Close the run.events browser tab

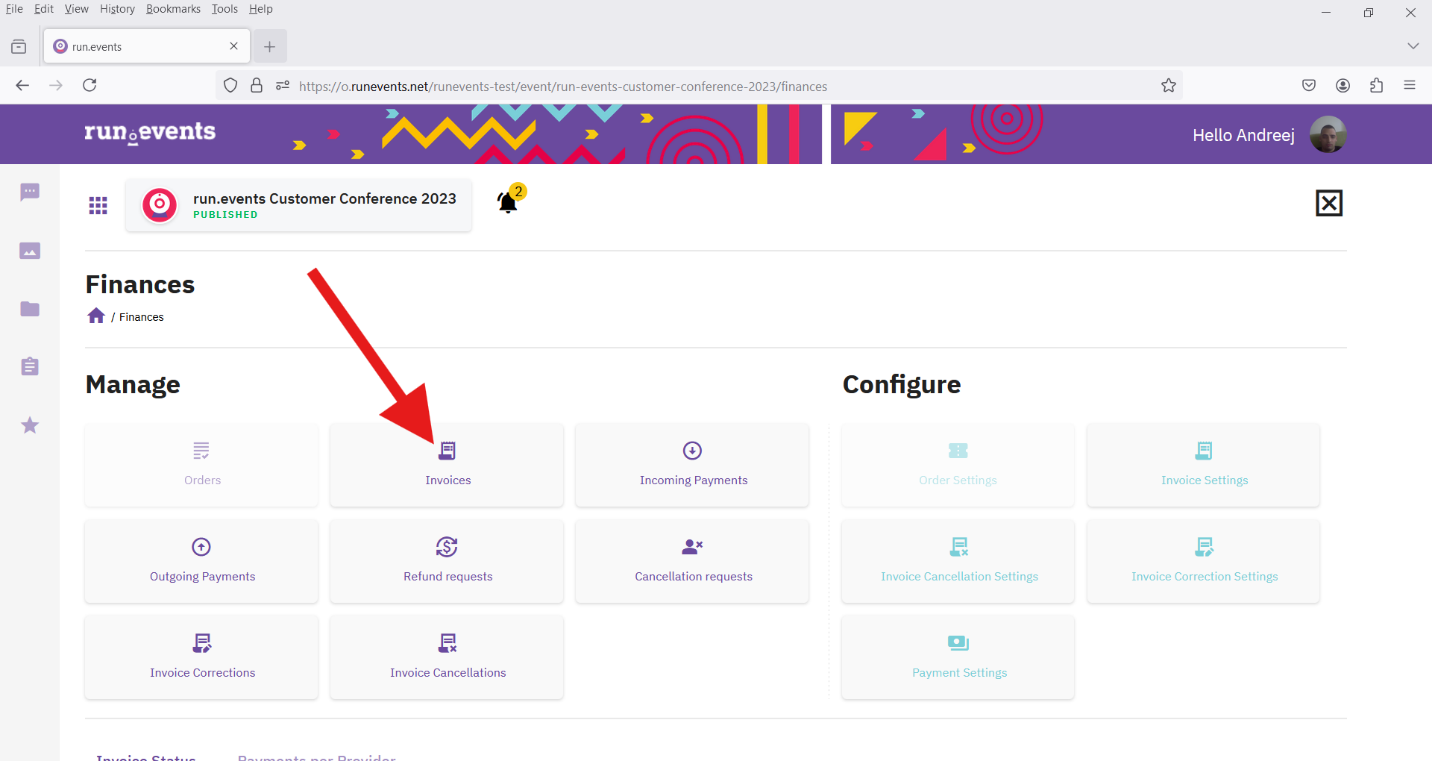234,46
